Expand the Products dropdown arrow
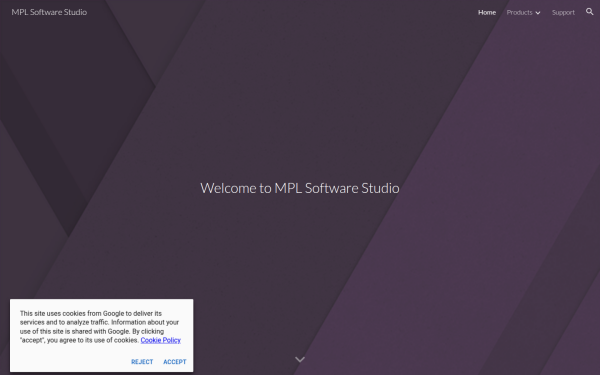600x375 pixels. coord(538,13)
